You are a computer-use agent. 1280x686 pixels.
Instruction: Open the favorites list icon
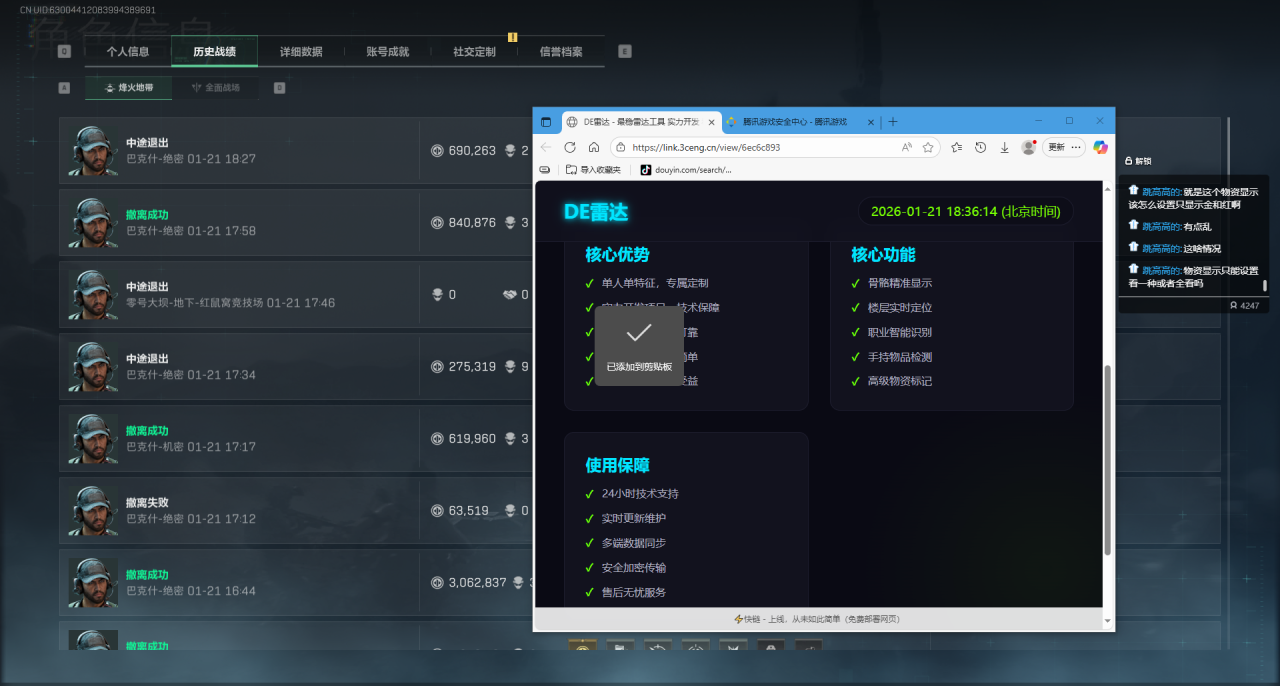[x=956, y=147]
